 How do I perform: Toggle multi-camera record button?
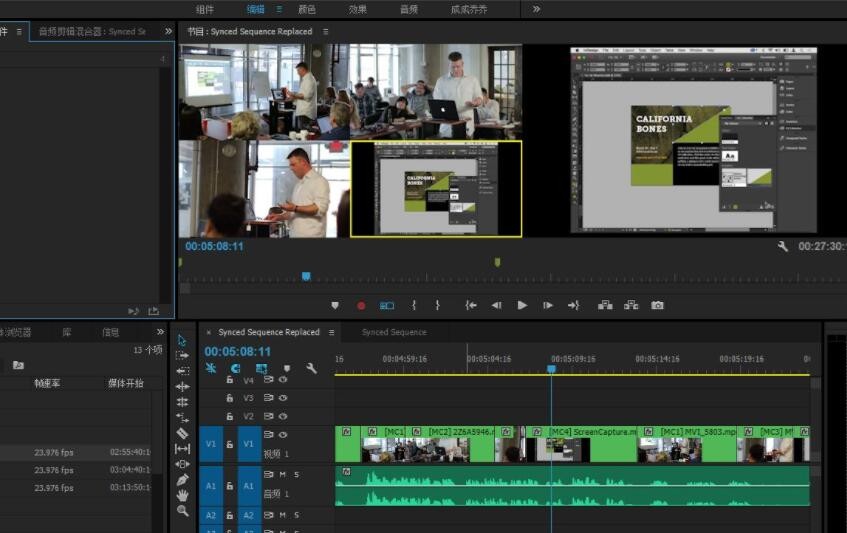(x=361, y=305)
